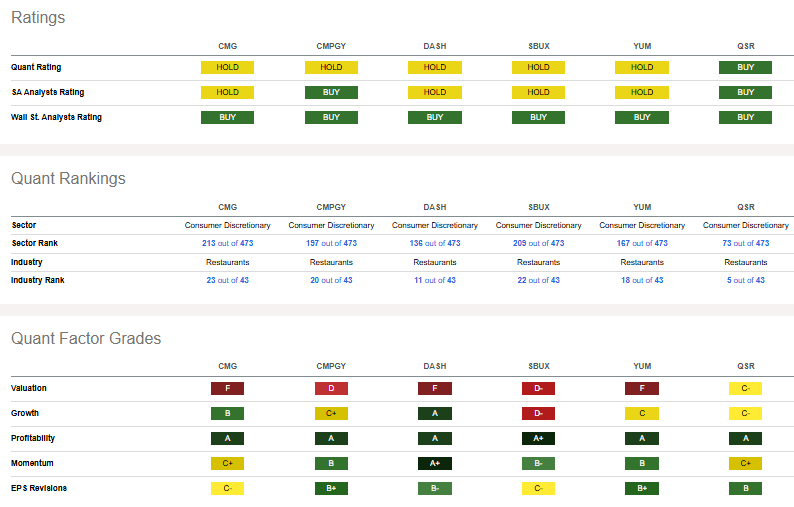The image size is (794, 507).
Task: Click CMG's F Valuation grade badge
Action: 228,388
